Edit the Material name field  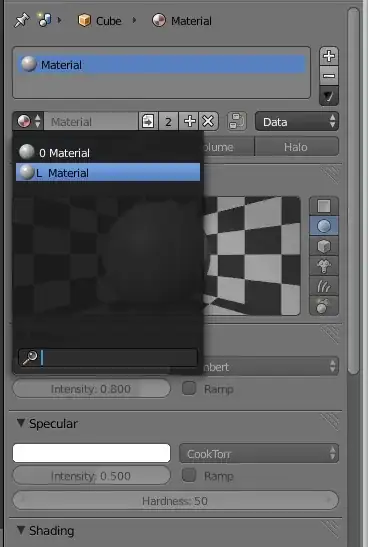[91, 121]
